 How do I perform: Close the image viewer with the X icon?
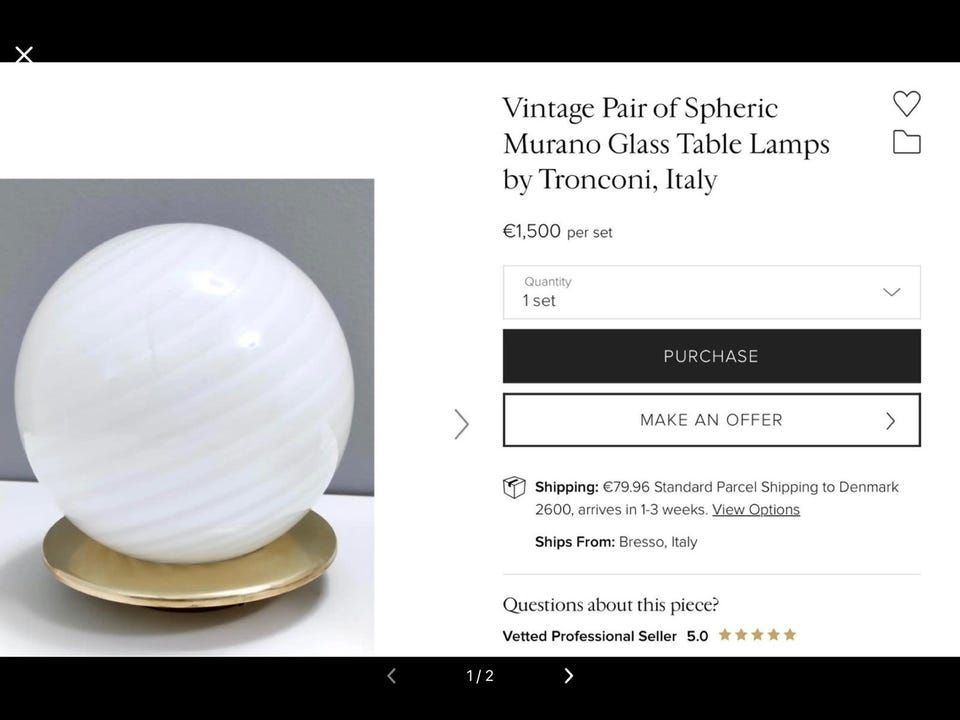[x=24, y=55]
